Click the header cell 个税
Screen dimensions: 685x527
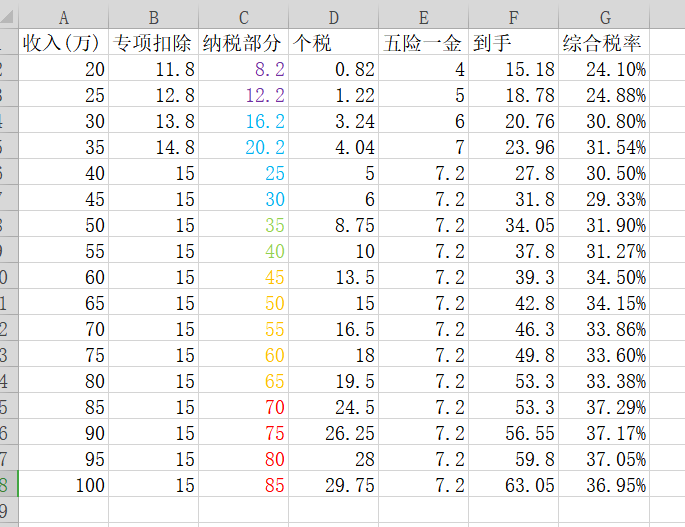coord(333,42)
